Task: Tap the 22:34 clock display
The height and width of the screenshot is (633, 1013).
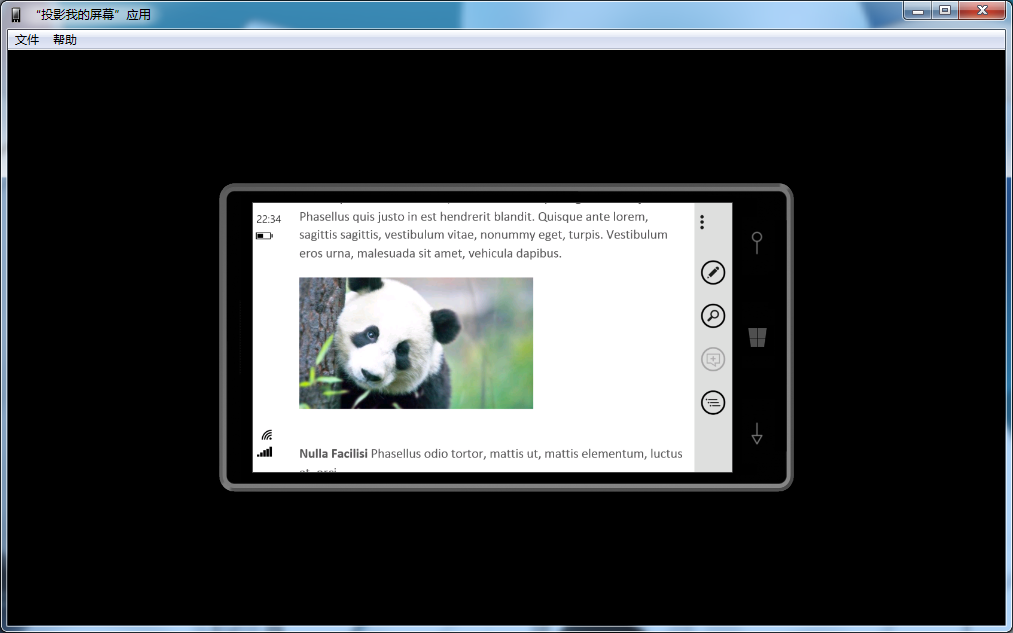Action: point(268,219)
